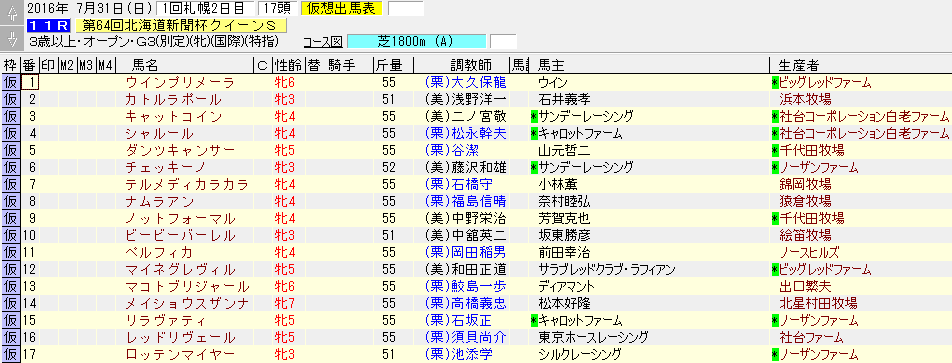Select horse name ペルフィカ
This screenshot has height=363, width=952.
(159, 253)
